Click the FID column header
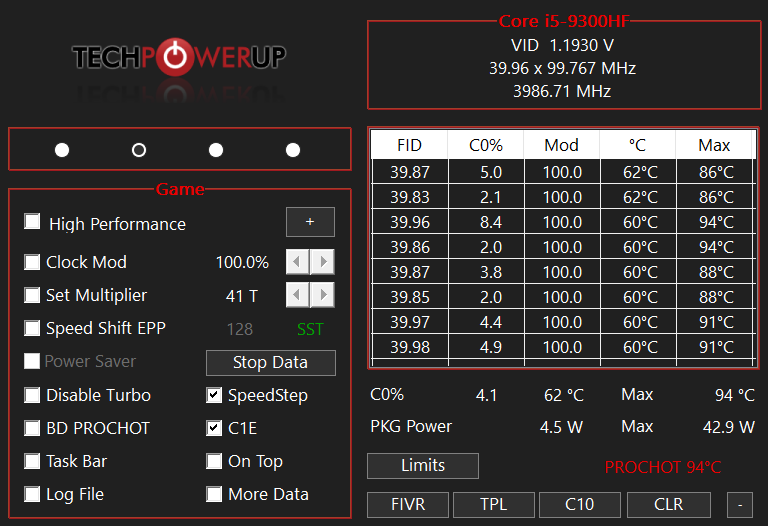768x526 pixels. click(x=409, y=145)
